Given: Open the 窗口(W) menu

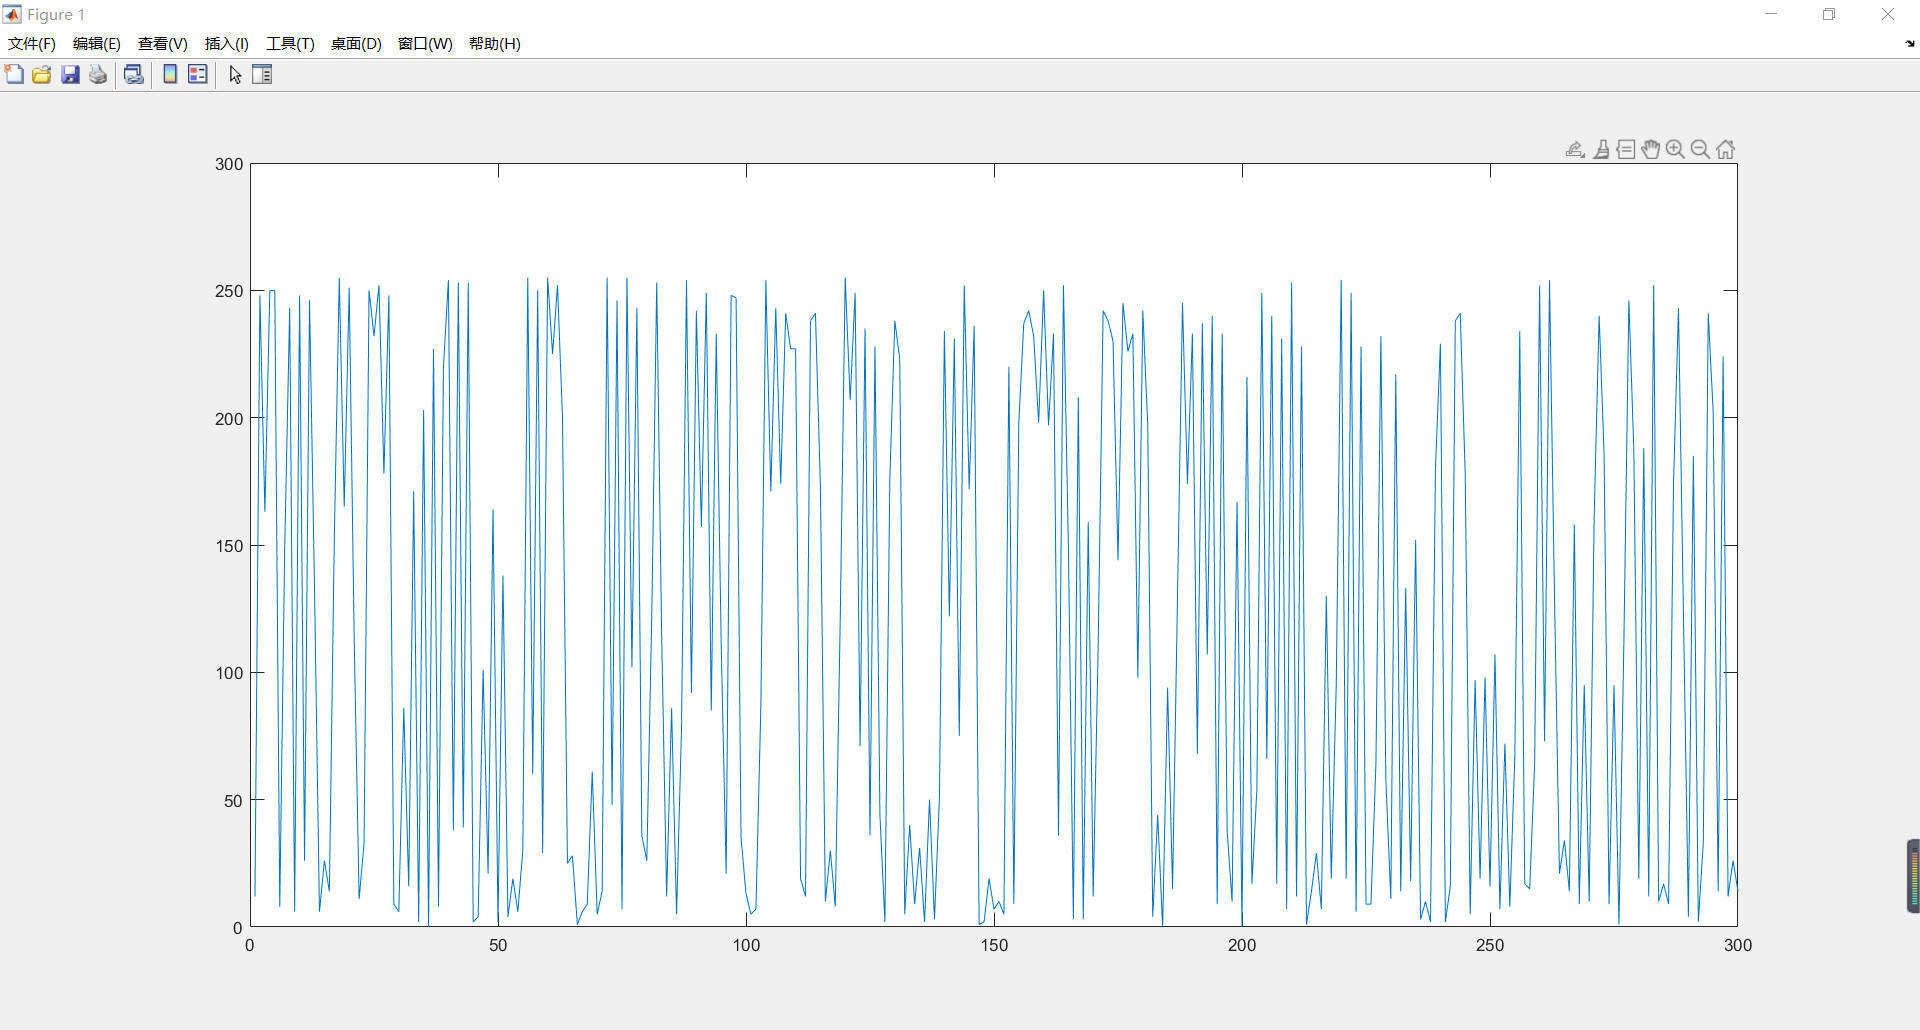Looking at the screenshot, I should tap(425, 44).
